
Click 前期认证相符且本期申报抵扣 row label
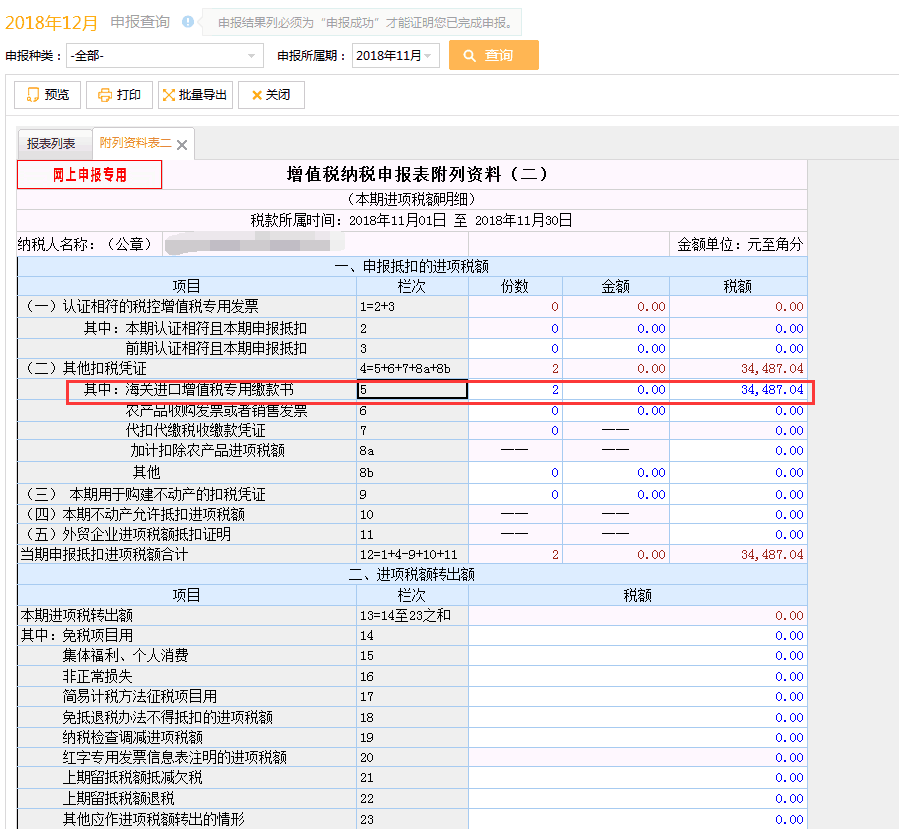216,349
